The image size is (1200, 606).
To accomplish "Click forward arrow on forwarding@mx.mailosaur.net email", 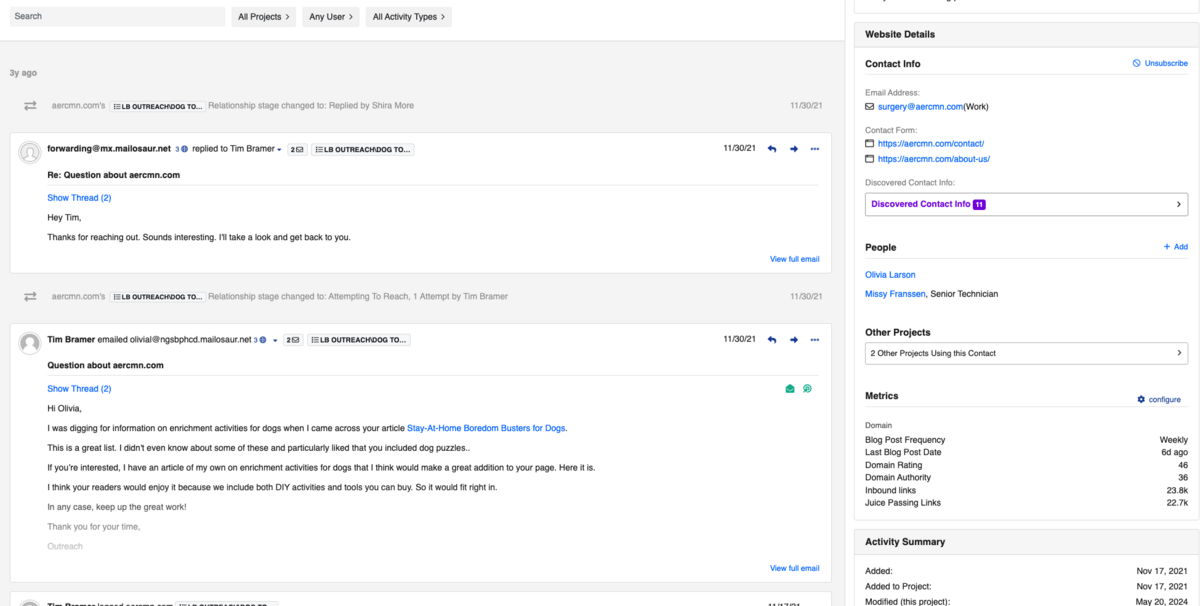I will tap(794, 149).
